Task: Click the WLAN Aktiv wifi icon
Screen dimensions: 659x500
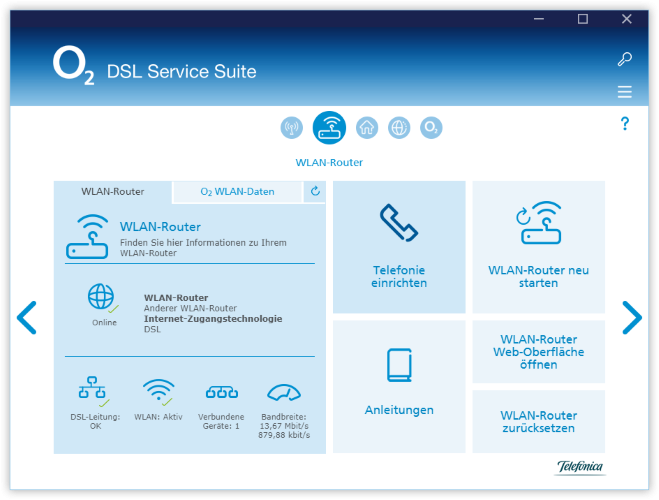Action: pos(158,391)
